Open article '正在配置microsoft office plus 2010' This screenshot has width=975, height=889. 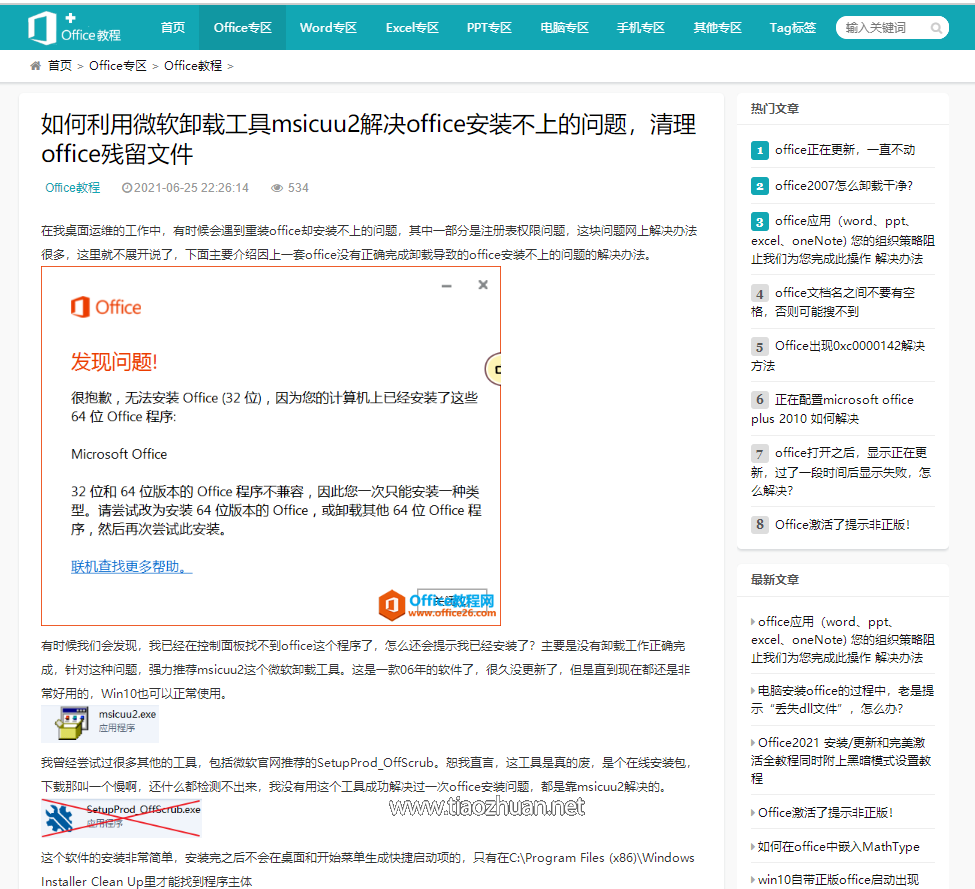833,409
